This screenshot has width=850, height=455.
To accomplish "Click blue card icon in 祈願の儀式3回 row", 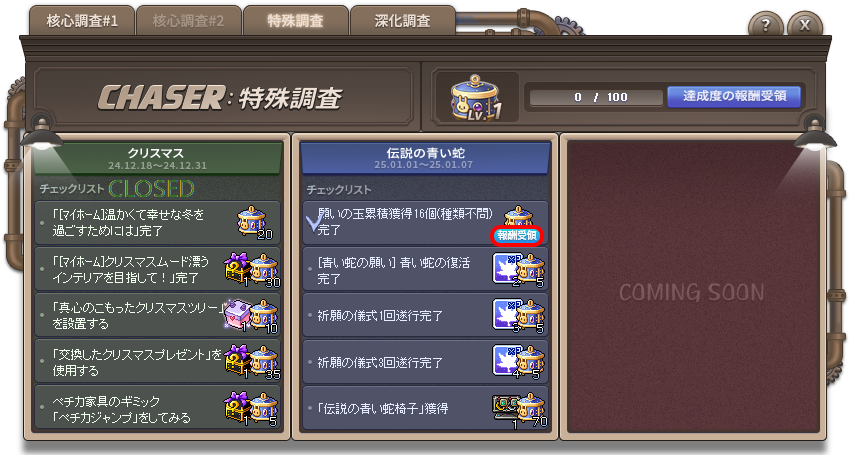I will click(x=506, y=362).
